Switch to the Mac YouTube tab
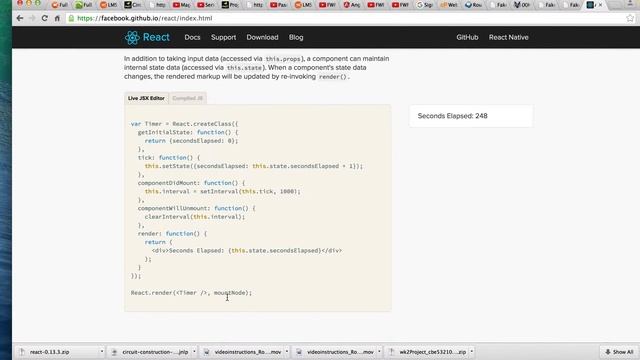 pyautogui.click(x=181, y=5)
